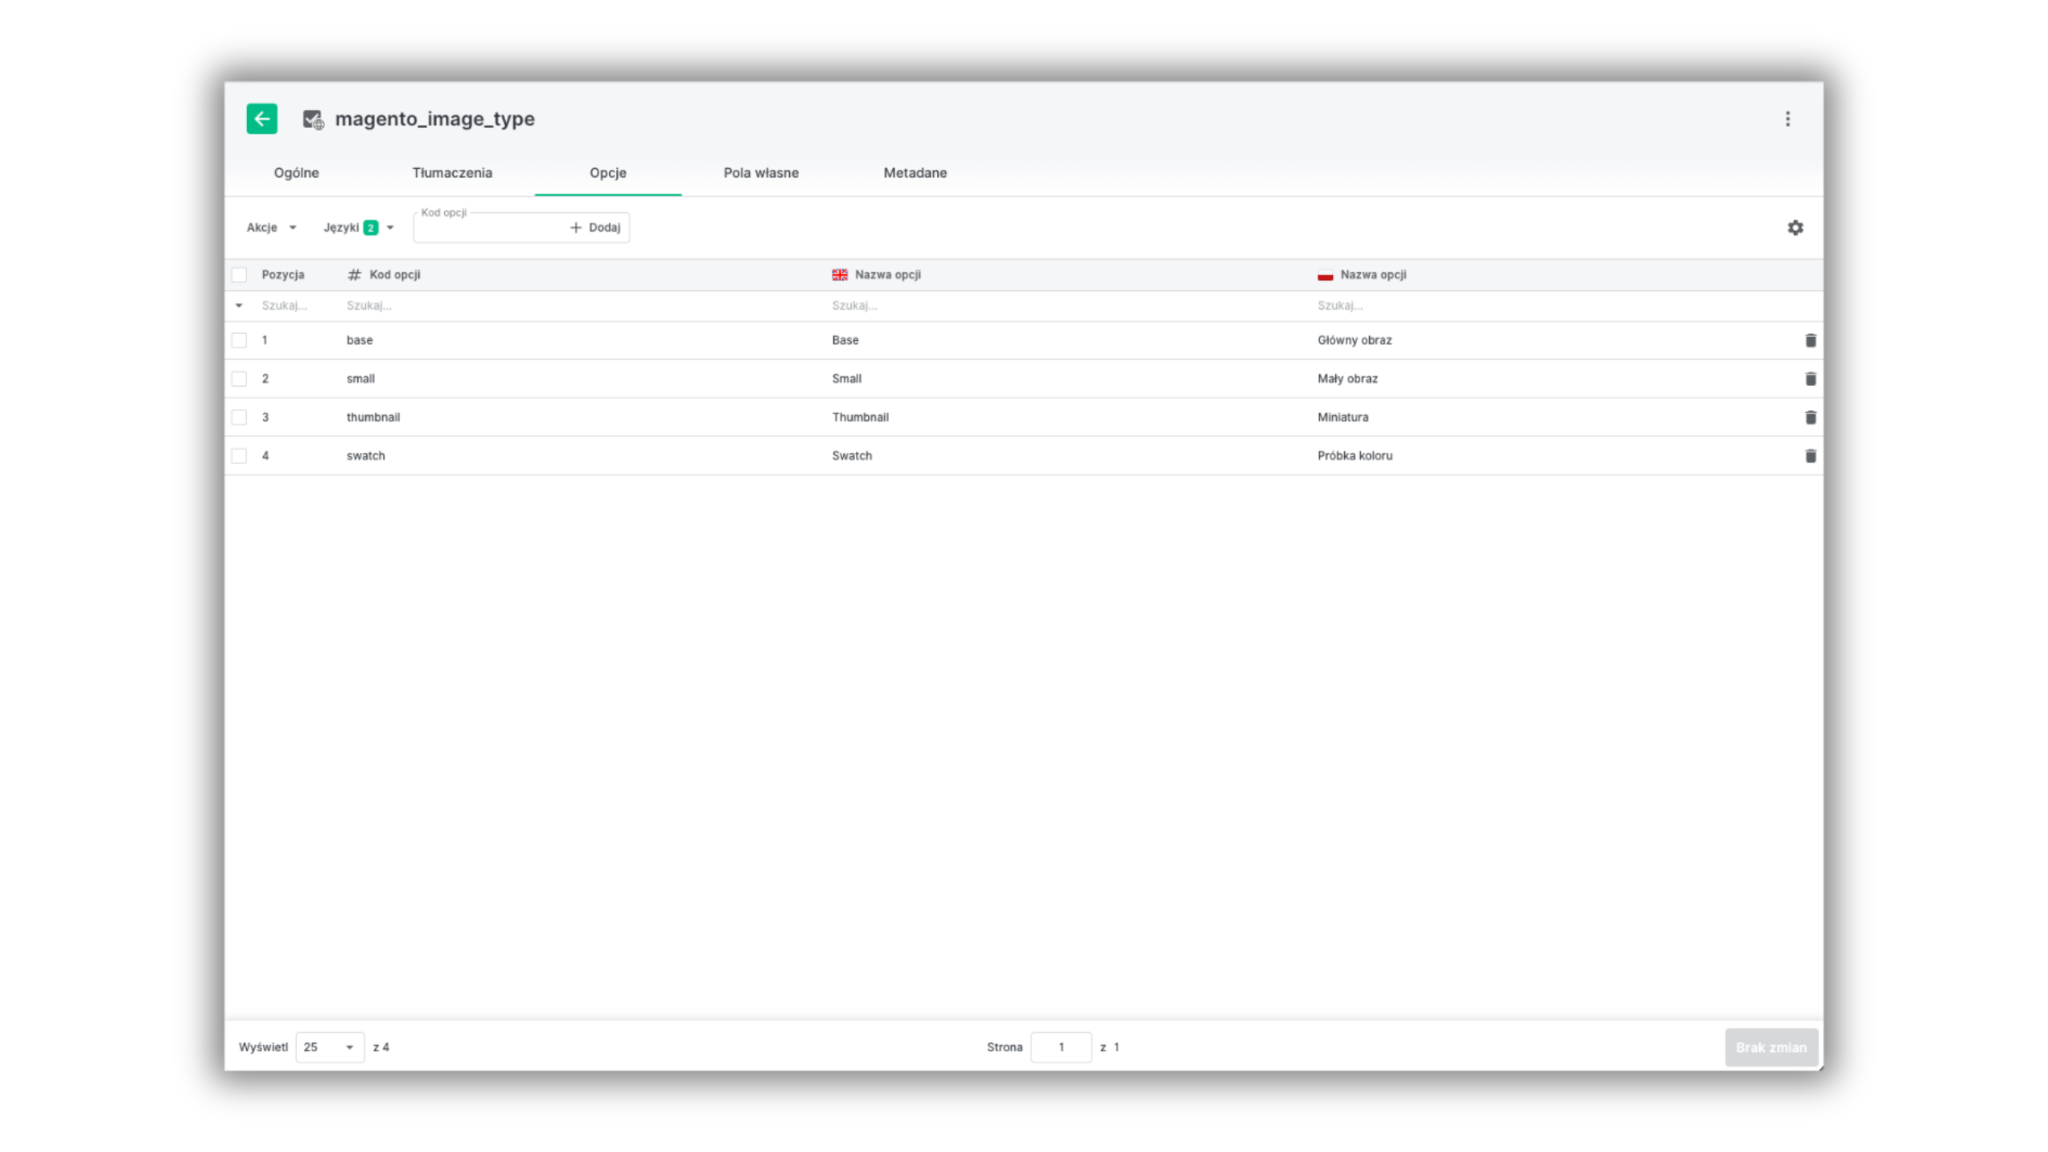Click the Dodaj add button

pos(596,228)
